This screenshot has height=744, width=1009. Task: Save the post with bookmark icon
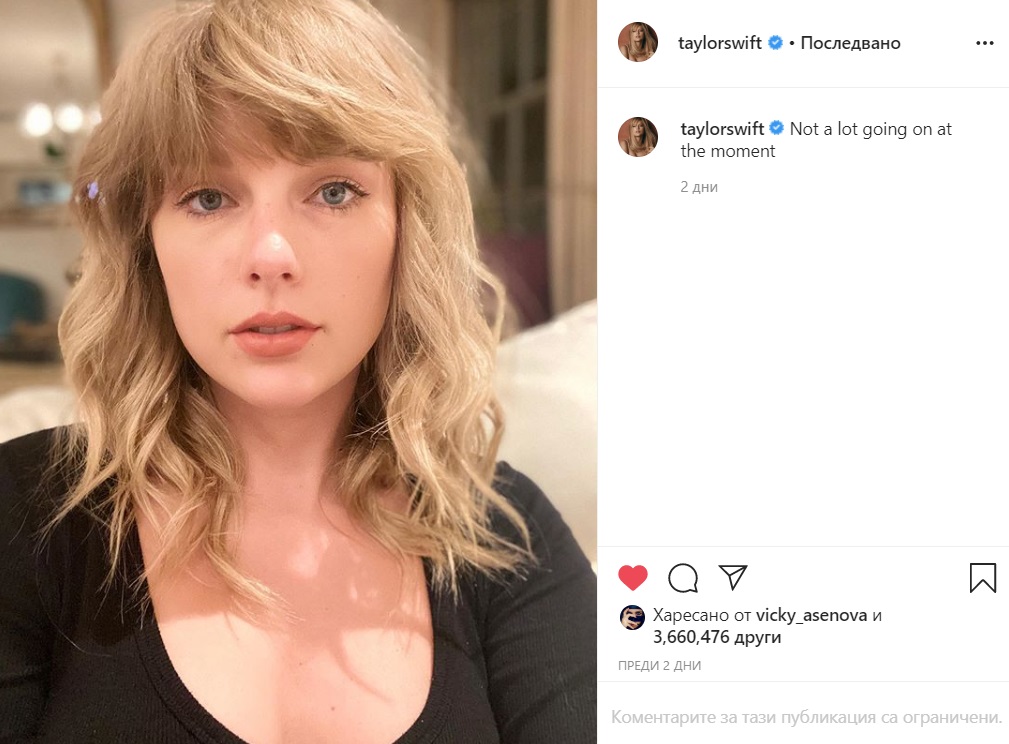pos(983,577)
